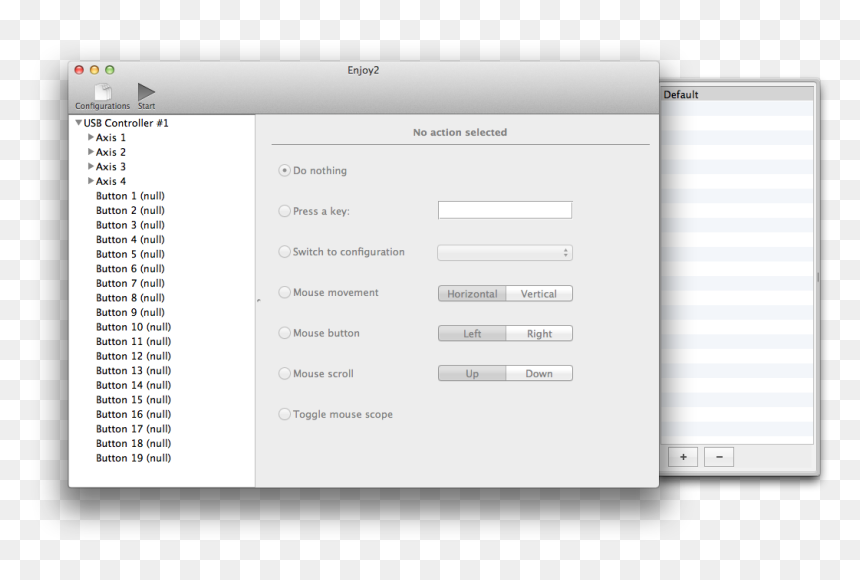Image resolution: width=860 pixels, height=580 pixels.
Task: Select the Default configuration in the list
Action: pos(737,94)
